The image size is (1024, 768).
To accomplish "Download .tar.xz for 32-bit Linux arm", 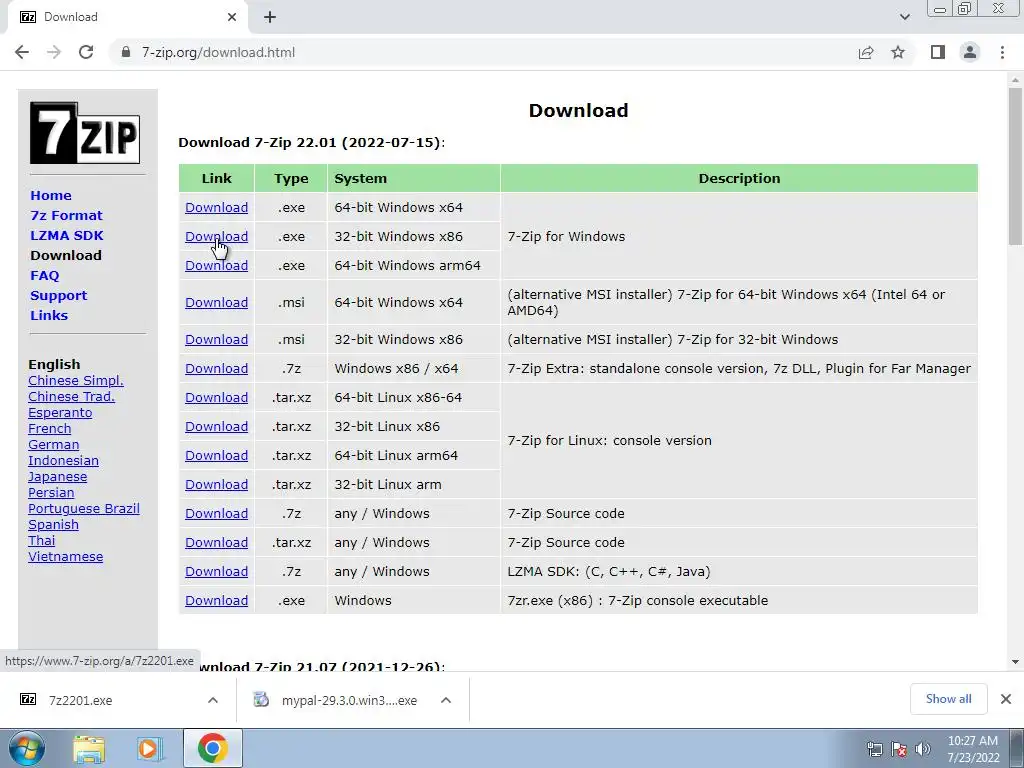I will pyautogui.click(x=216, y=485).
